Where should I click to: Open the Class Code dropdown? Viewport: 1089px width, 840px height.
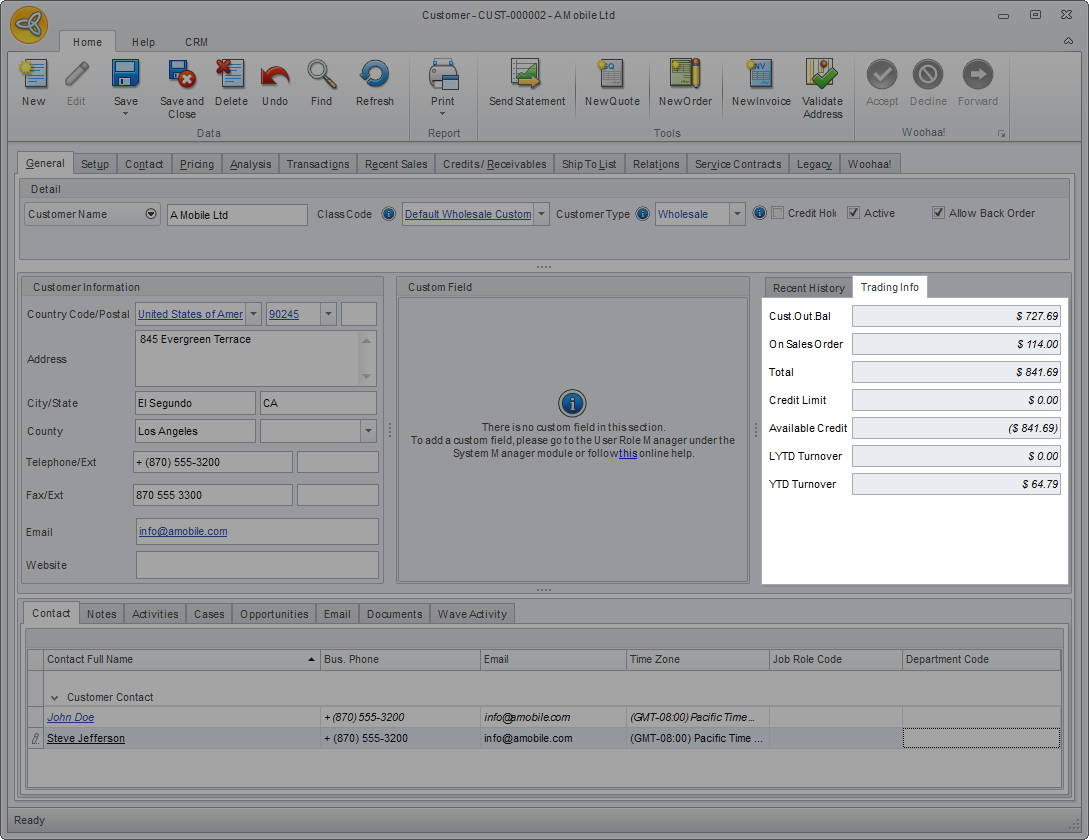(541, 214)
